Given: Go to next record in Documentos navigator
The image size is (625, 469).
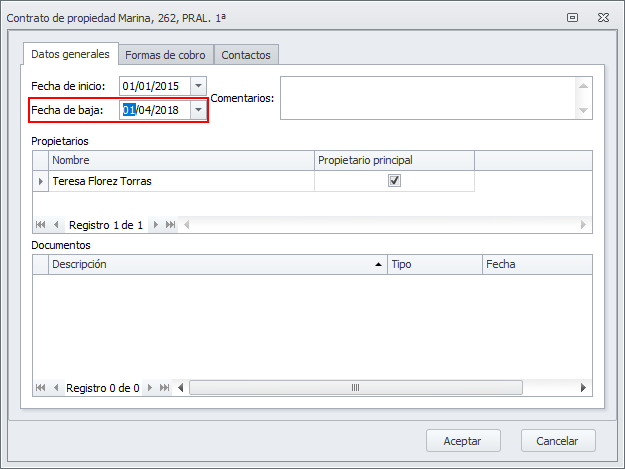Looking at the screenshot, I should (x=151, y=387).
